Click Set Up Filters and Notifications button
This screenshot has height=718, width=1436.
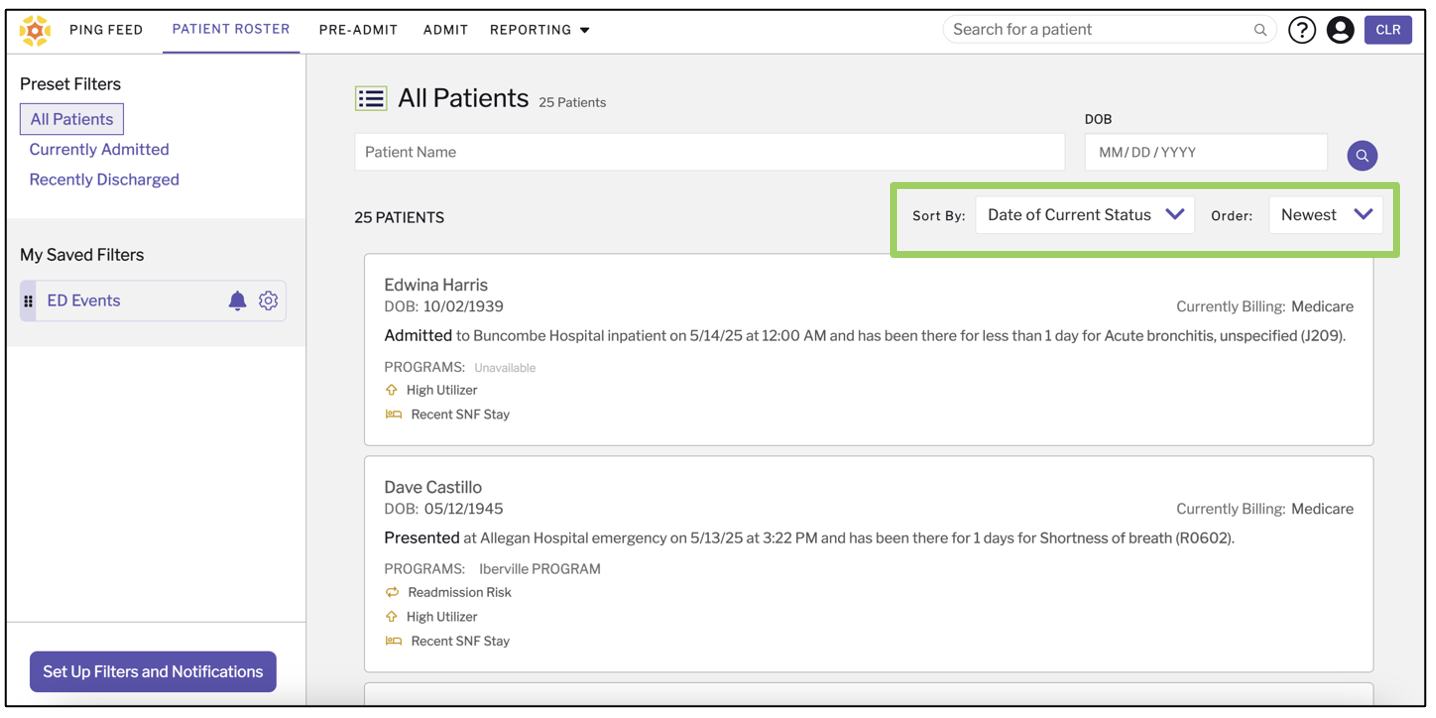click(152, 671)
